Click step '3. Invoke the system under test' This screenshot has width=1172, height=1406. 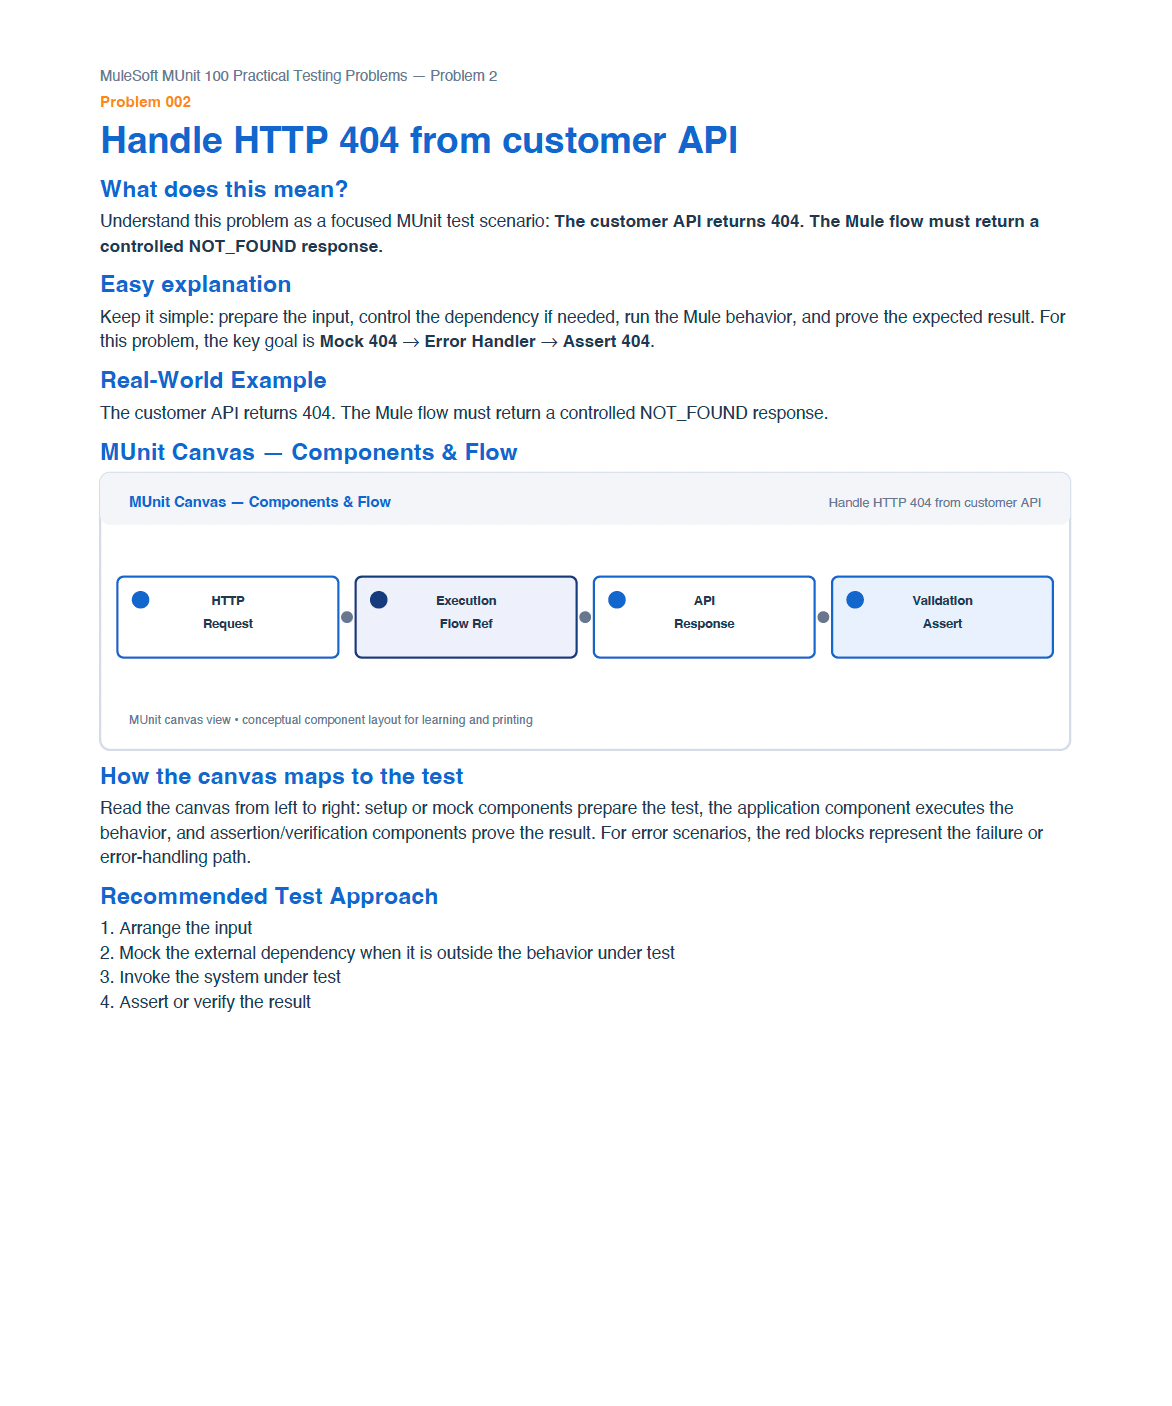tap(220, 977)
